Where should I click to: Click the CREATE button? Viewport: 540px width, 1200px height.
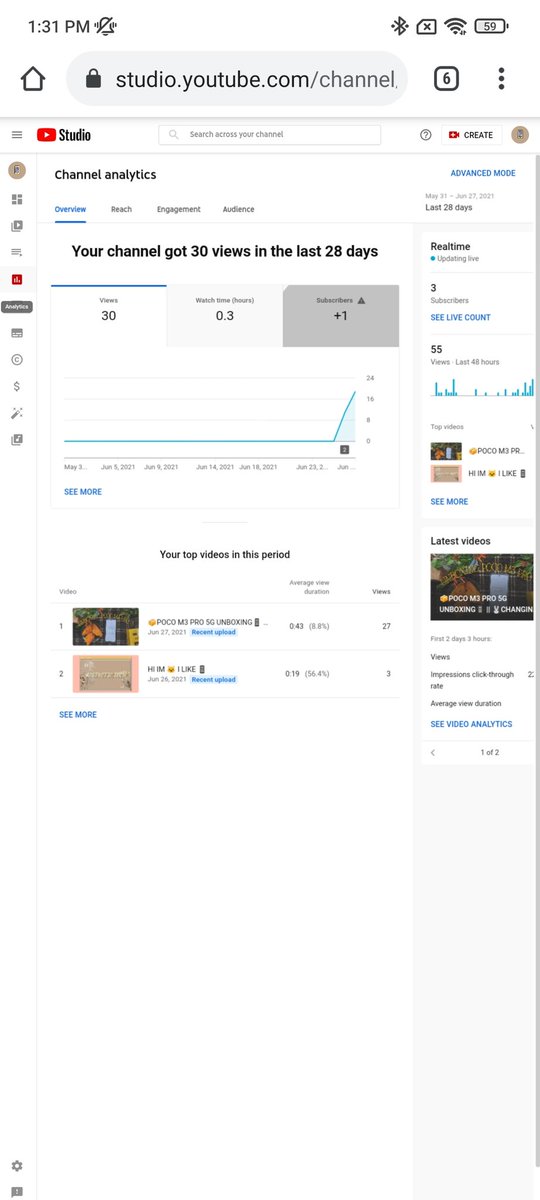pos(471,135)
